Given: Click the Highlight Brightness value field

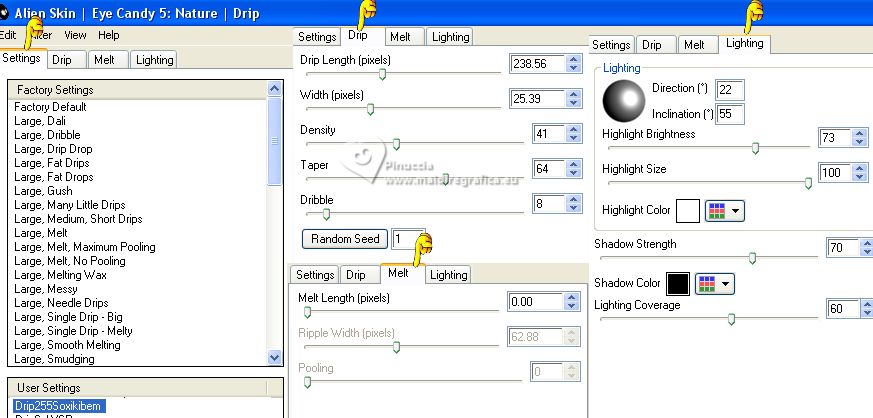Looking at the screenshot, I should click(x=835, y=137).
